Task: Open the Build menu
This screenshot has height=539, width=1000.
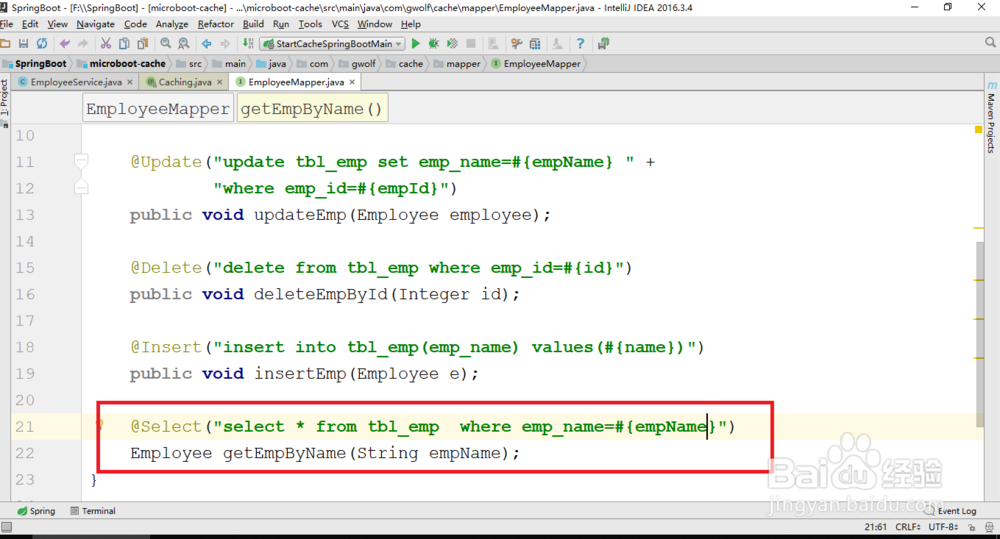Action: (x=253, y=24)
